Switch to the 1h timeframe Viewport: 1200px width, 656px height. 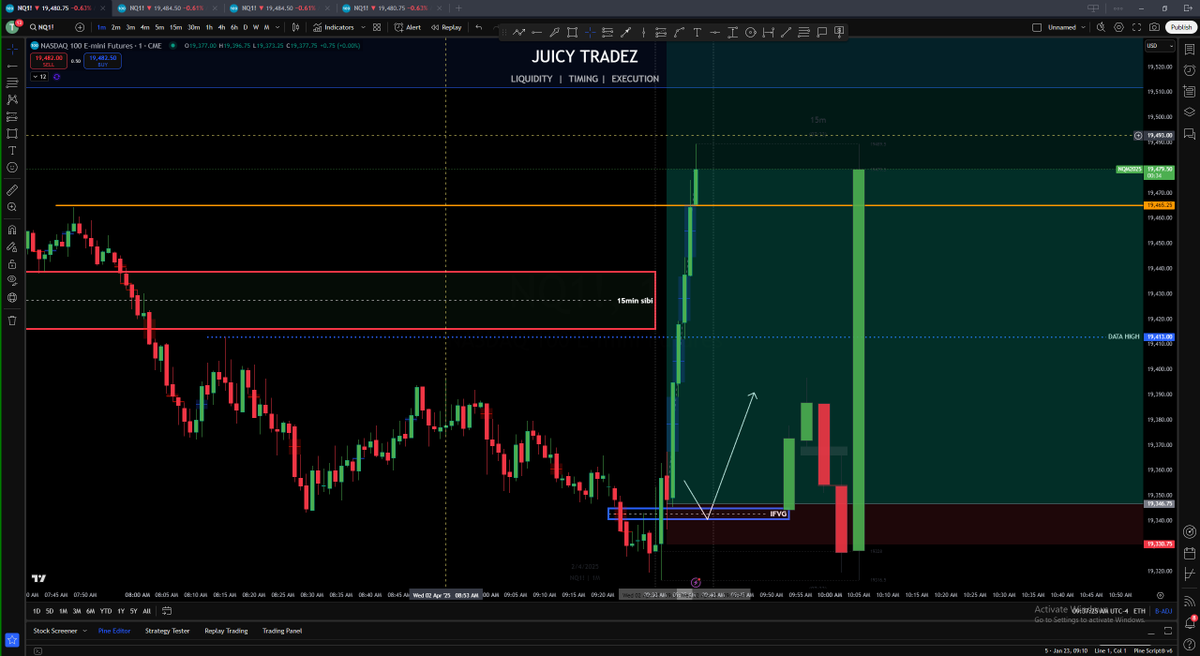click(208, 27)
